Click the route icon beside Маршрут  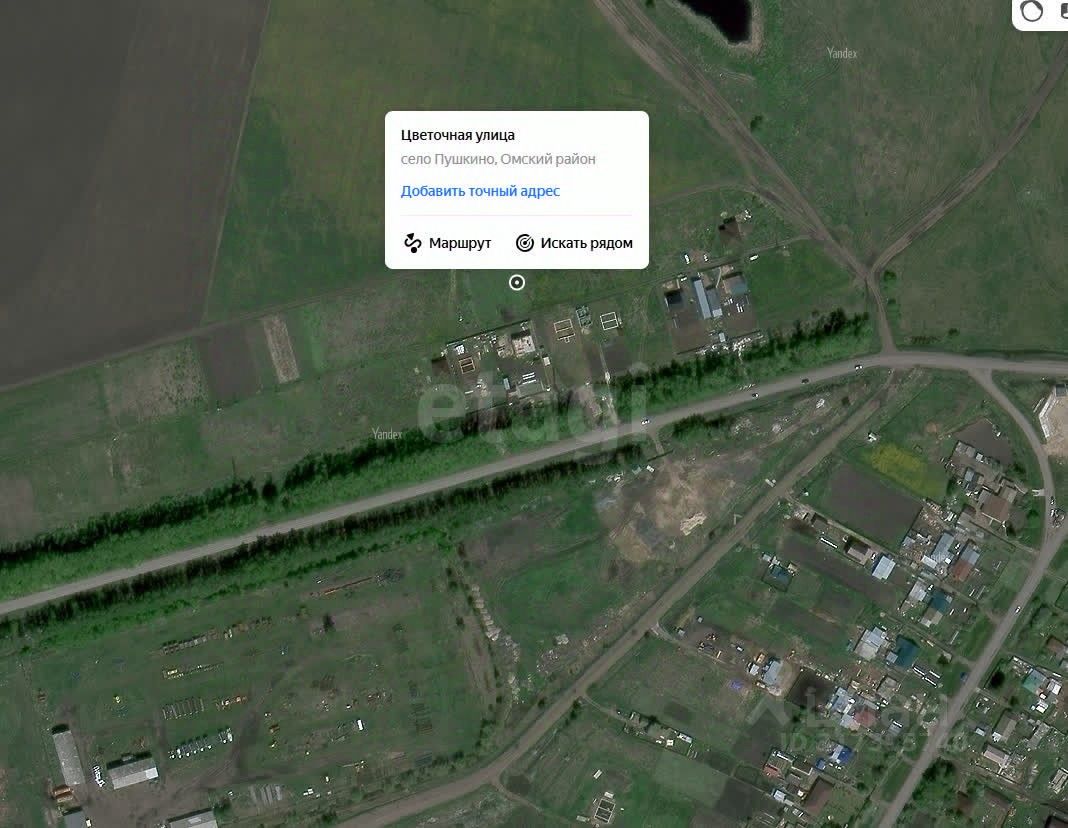pyautogui.click(x=413, y=243)
